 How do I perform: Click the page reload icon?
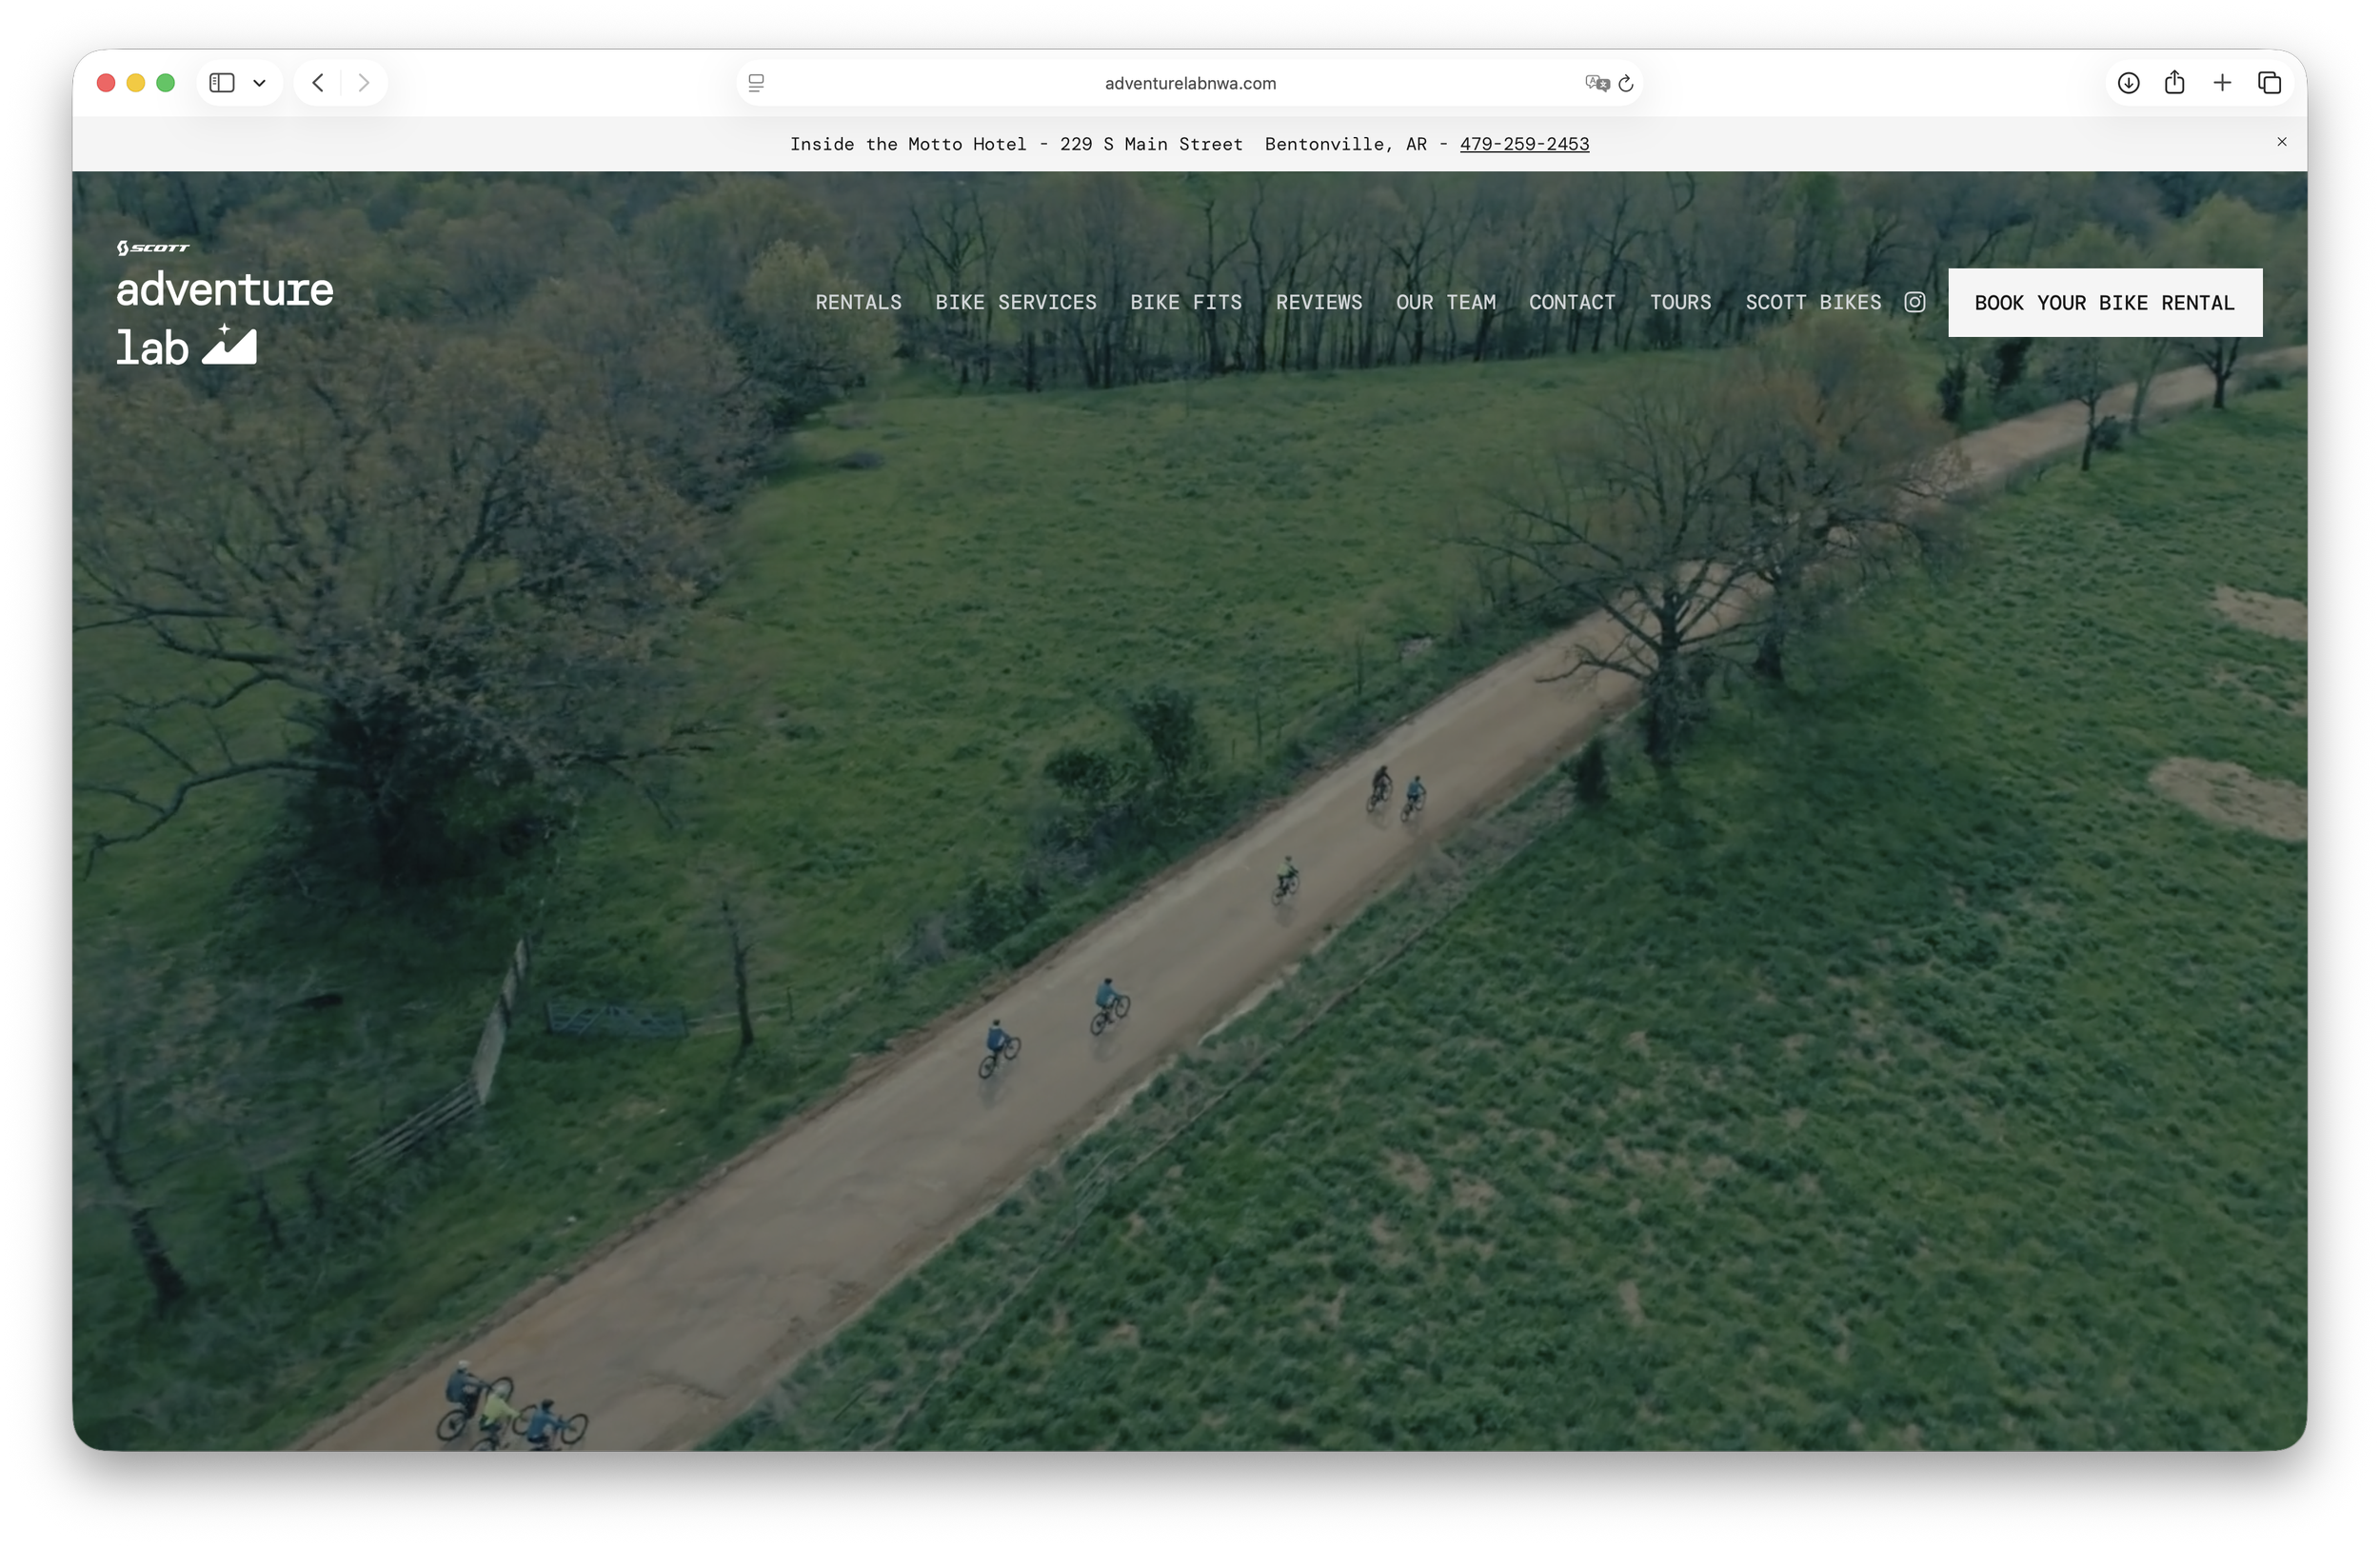coord(1626,83)
